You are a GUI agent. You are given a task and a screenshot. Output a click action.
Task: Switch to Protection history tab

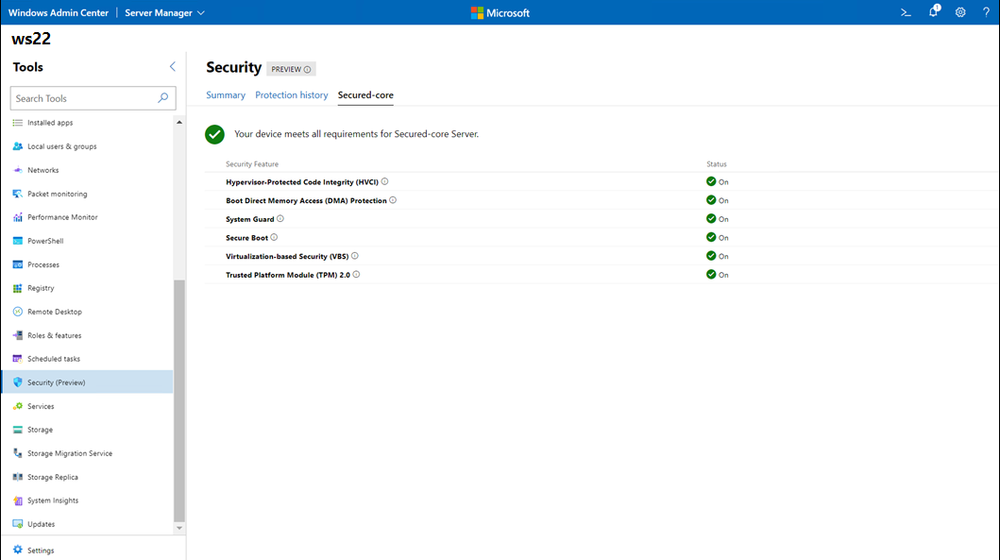(x=291, y=95)
